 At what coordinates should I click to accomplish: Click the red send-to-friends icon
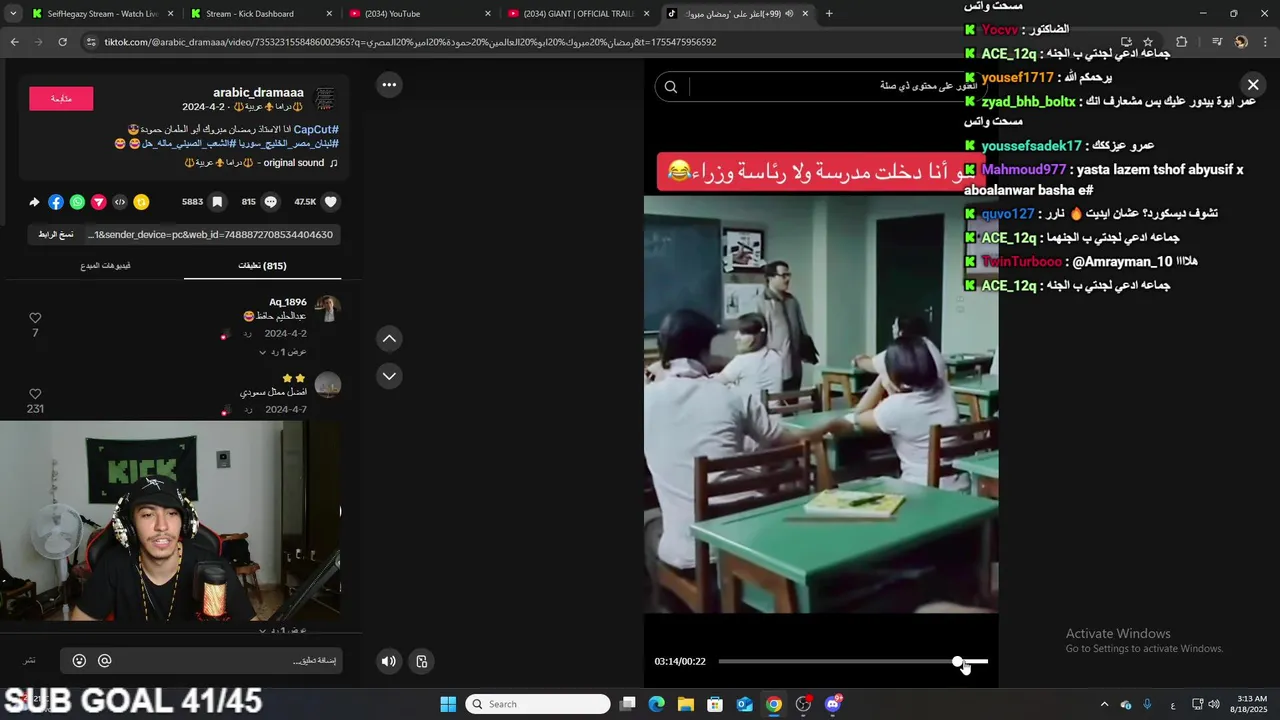98,202
